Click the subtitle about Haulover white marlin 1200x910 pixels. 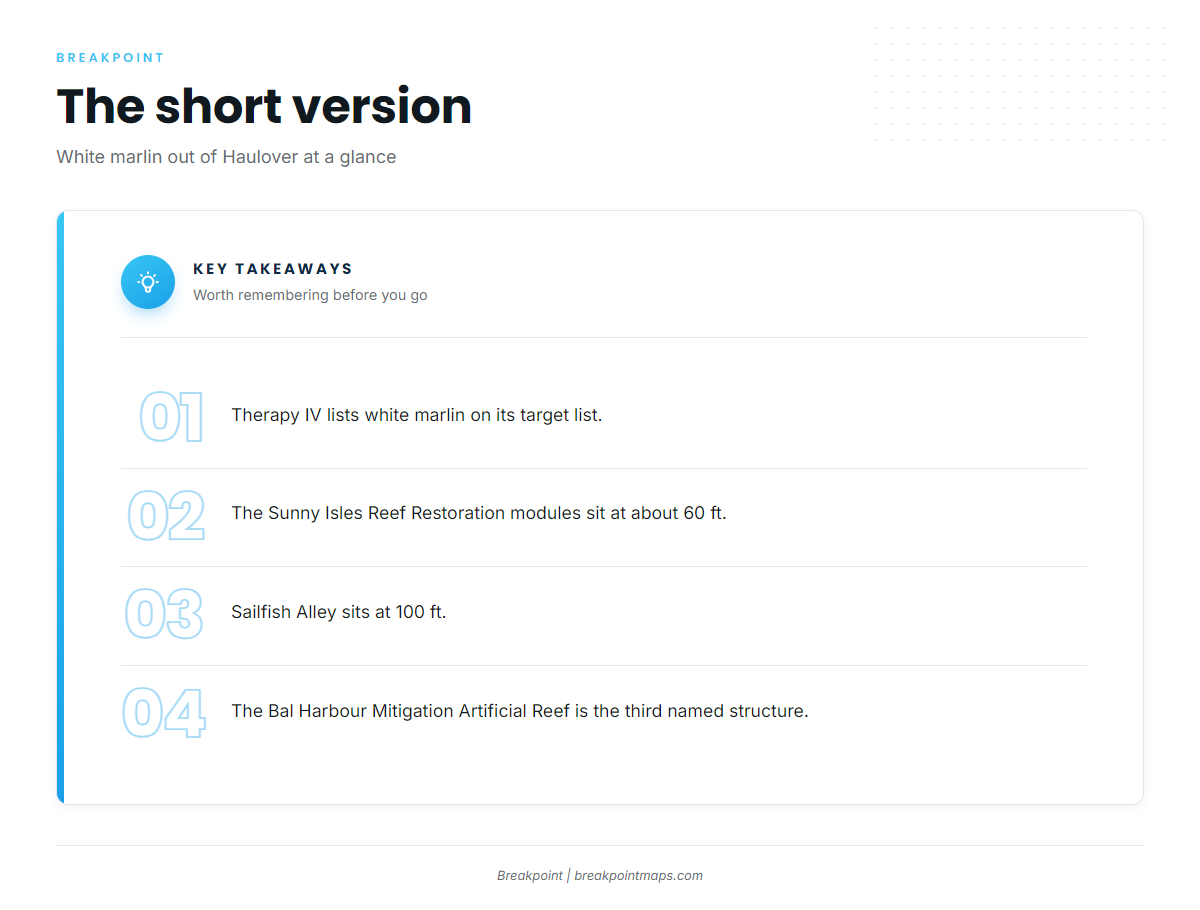[226, 157]
